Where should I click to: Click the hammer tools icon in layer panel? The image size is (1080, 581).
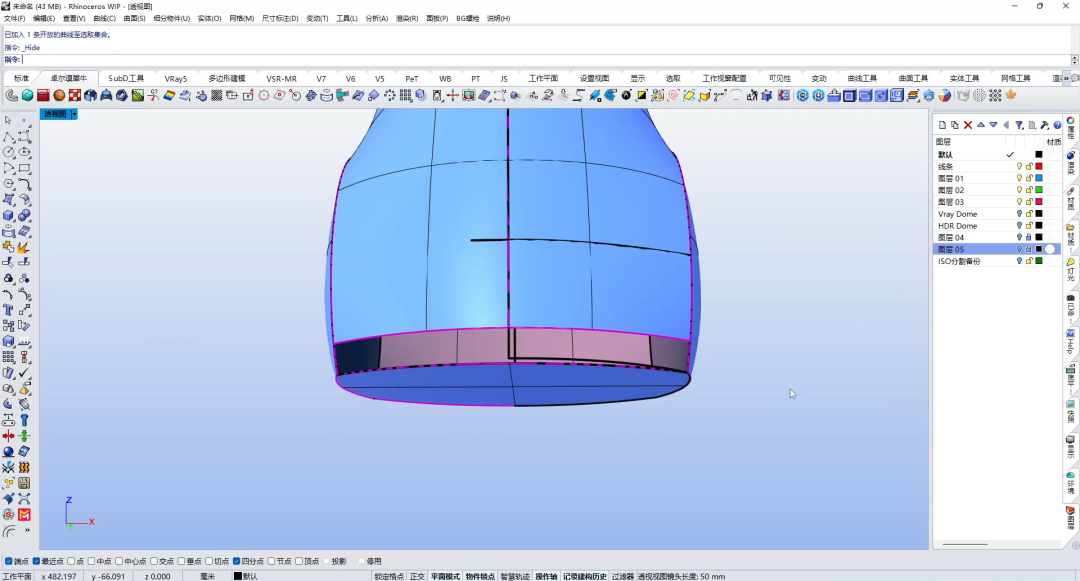[x=1045, y=125]
